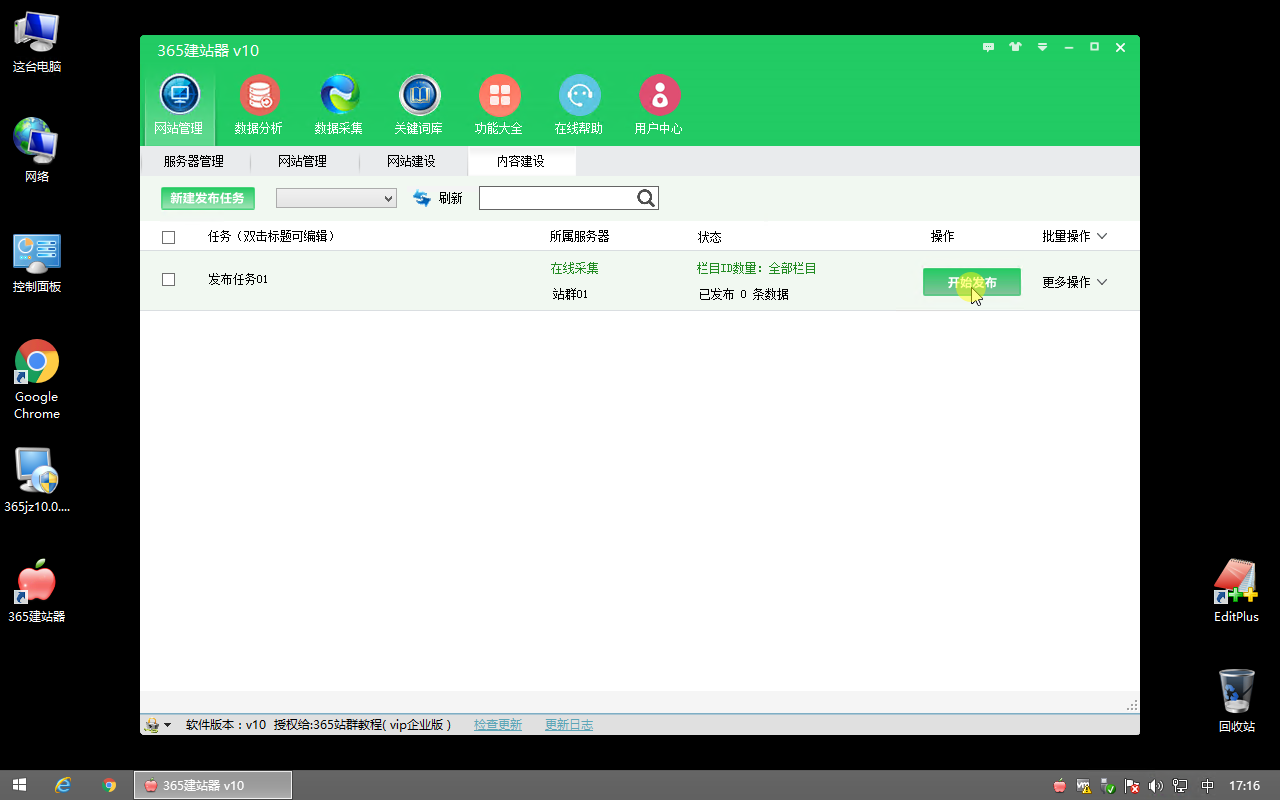Open the 关键词库 module
This screenshot has width=1280, height=800.
(419, 106)
